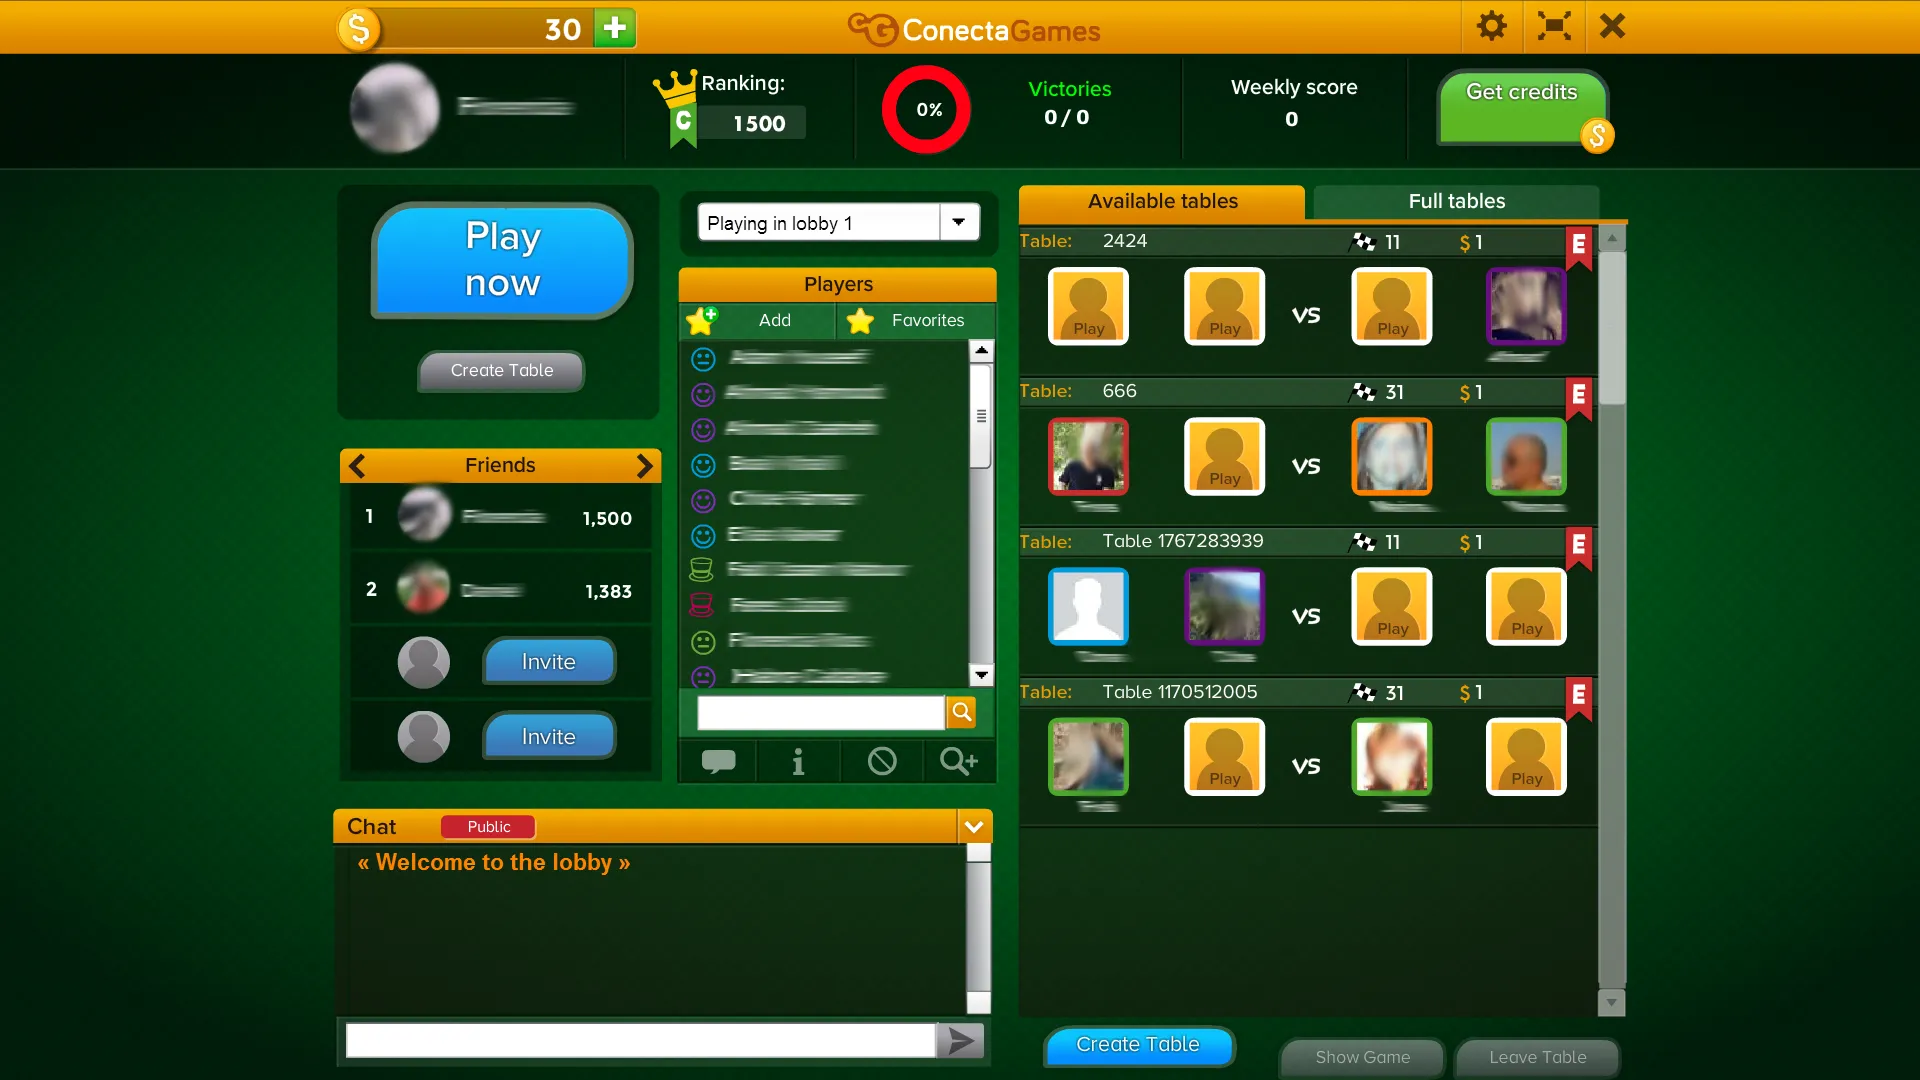
Task: Toggle the Public chat label
Action: click(x=488, y=827)
